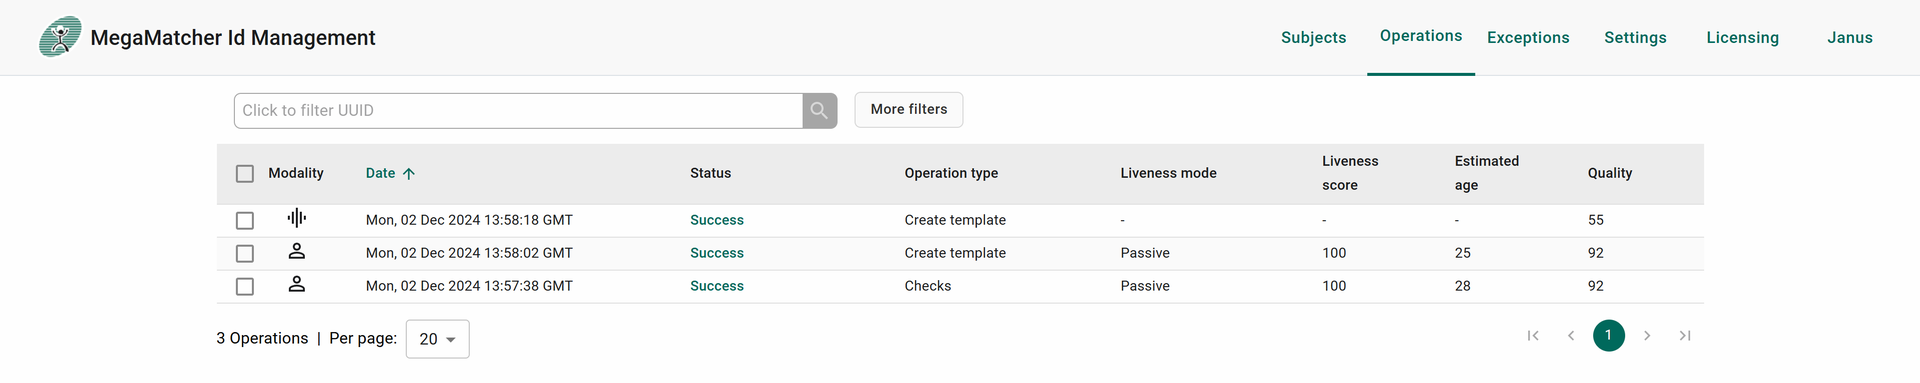
Task: Click the 3 Operations count text
Action: tap(262, 338)
